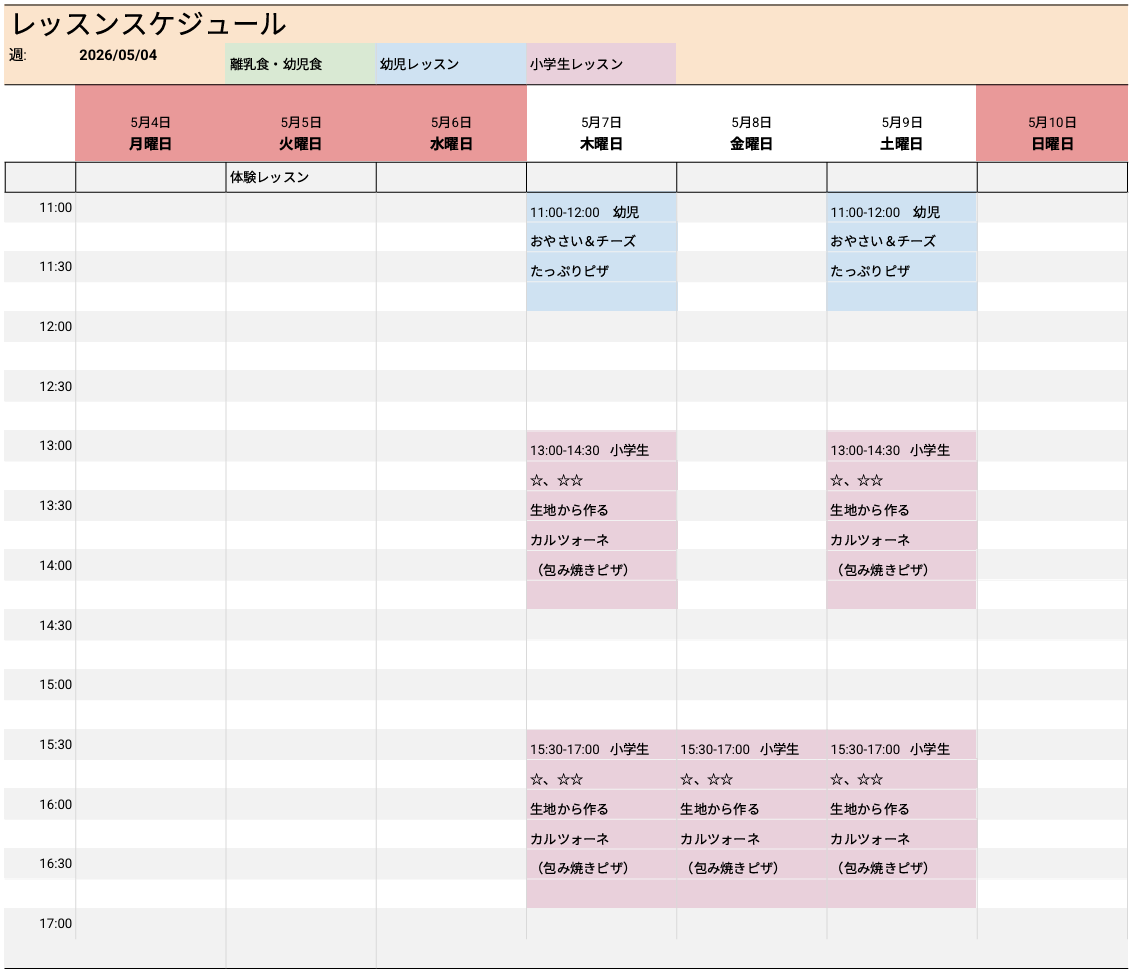
Task: Click the pink 小学生レッスン legend swatch
Action: 600,64
